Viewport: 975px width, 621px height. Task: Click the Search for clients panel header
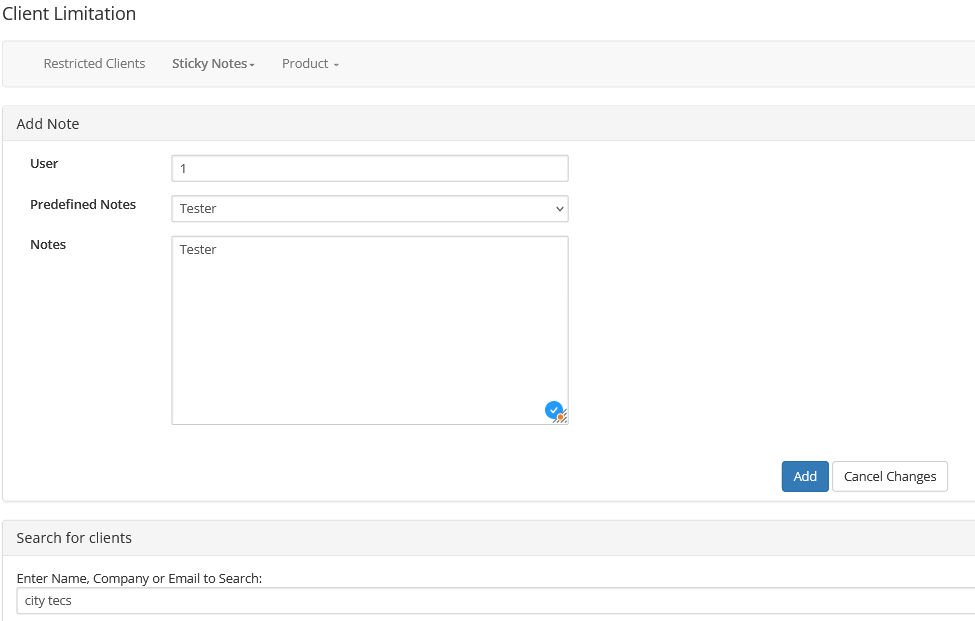(x=489, y=538)
